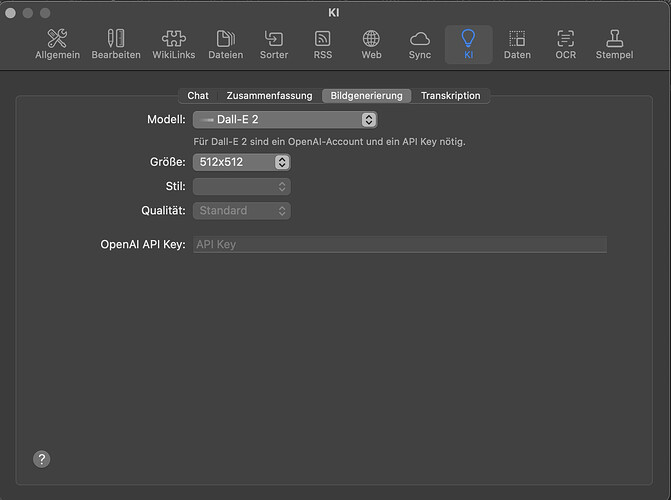The image size is (671, 500).
Task: Open the Dateien settings pane
Action: (x=226, y=45)
